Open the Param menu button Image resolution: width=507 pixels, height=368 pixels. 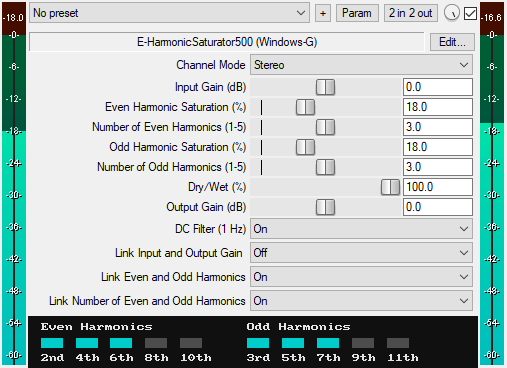point(357,13)
